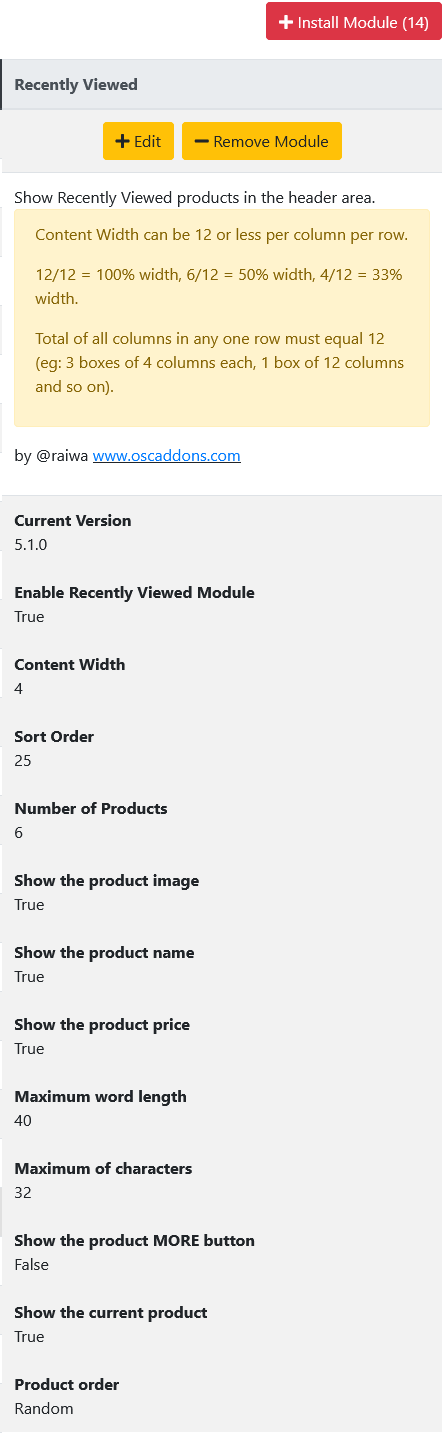The height and width of the screenshot is (1436, 446).
Task: Click the Remove Module button label
Action: coord(271,141)
